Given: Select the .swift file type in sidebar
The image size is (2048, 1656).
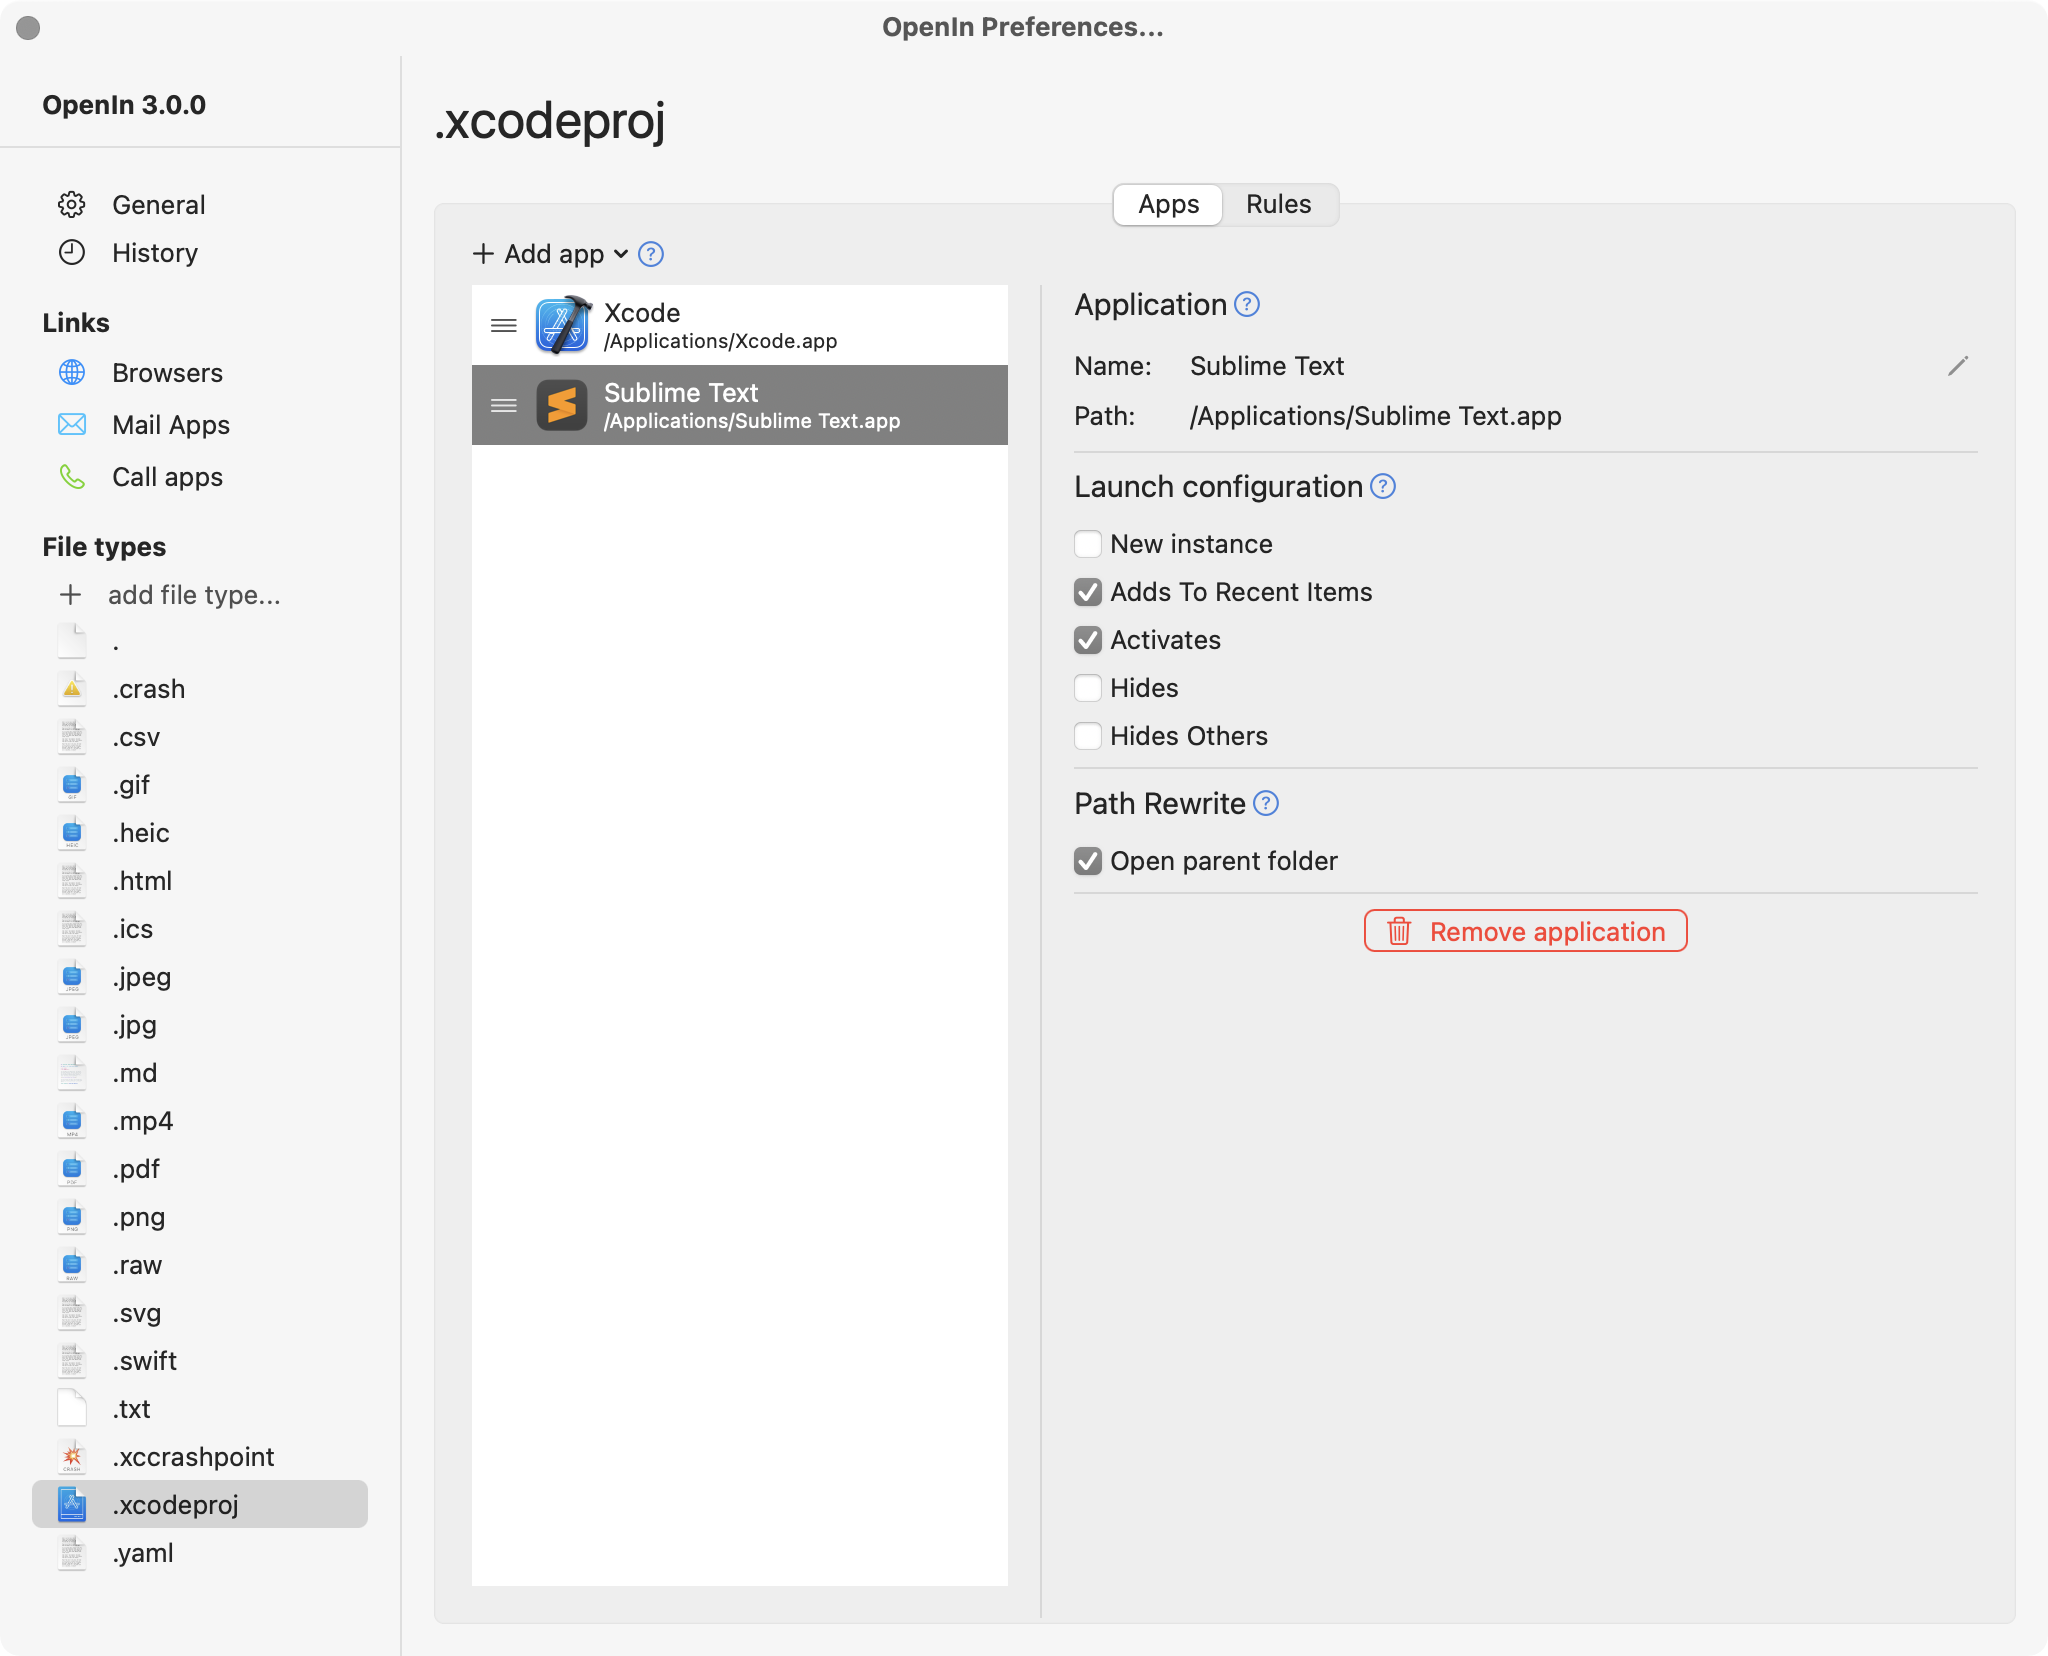Looking at the screenshot, I should tap(145, 1359).
